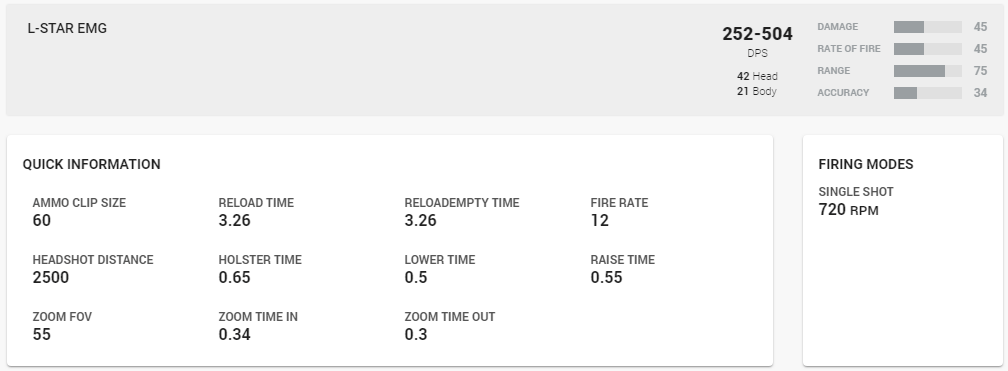Click the Rate of Fire stat bar
This screenshot has height=371, width=1008.
click(928, 49)
